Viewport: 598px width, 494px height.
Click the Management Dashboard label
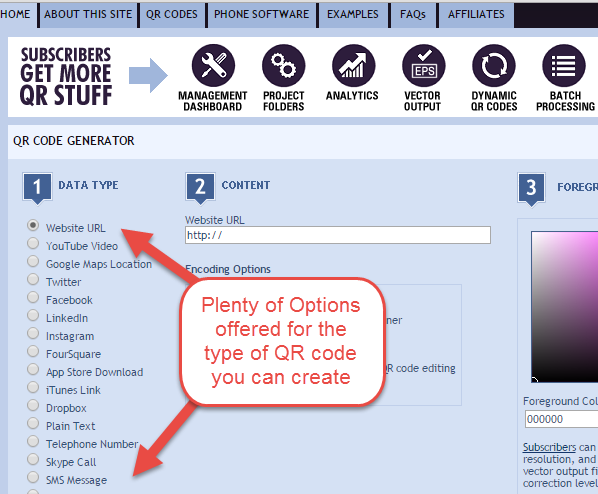pos(213,101)
